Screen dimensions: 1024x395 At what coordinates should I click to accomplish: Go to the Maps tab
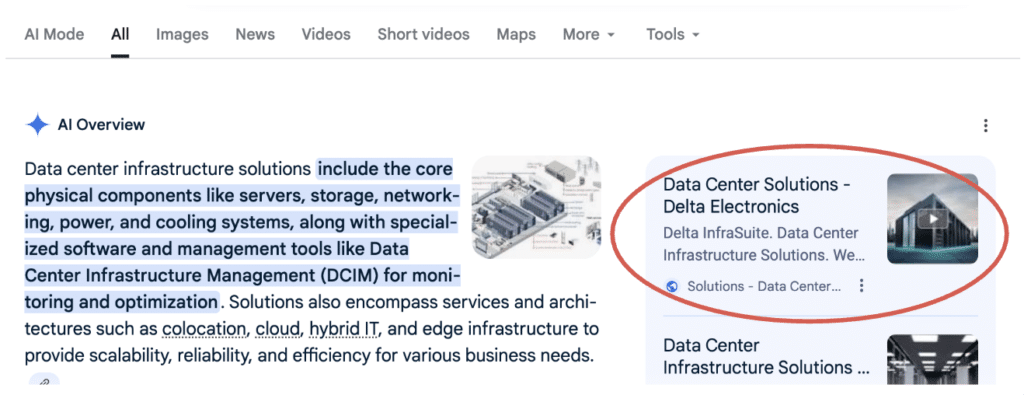tap(516, 35)
